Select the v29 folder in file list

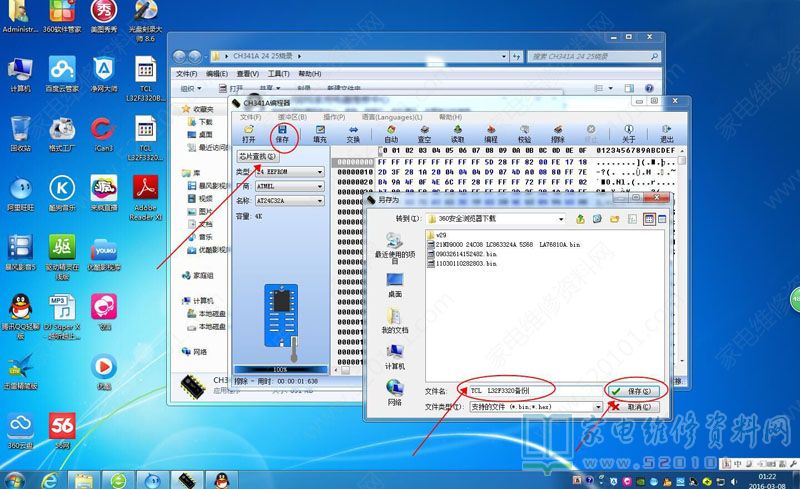point(437,235)
